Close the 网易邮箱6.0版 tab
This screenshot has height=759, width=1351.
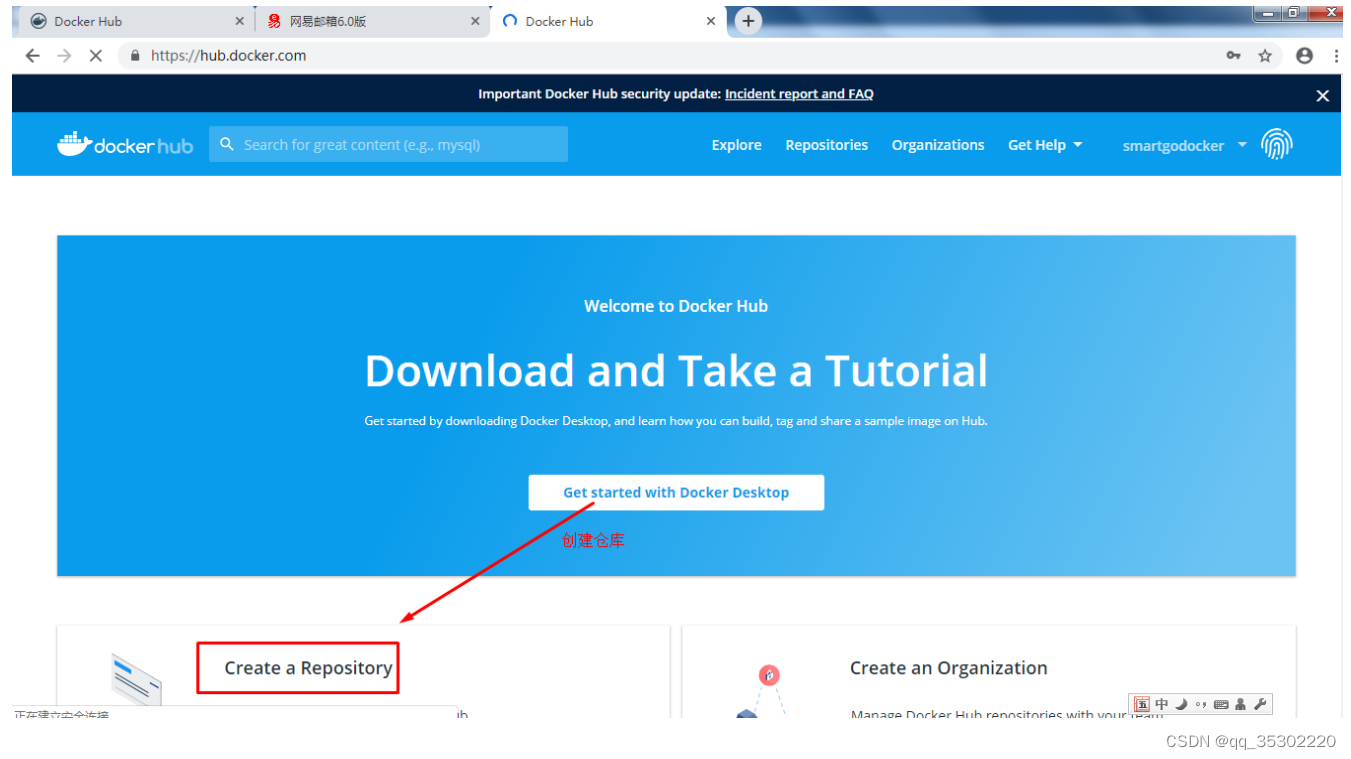(475, 21)
